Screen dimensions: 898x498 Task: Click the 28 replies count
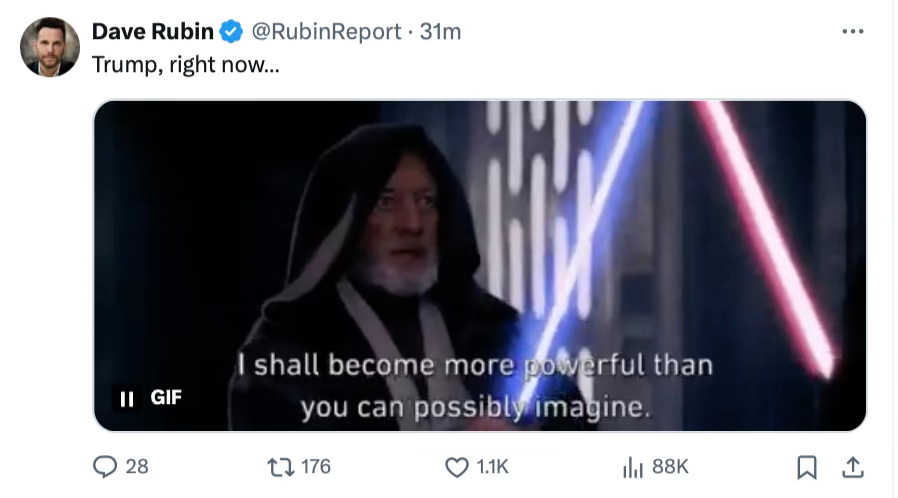point(137,467)
